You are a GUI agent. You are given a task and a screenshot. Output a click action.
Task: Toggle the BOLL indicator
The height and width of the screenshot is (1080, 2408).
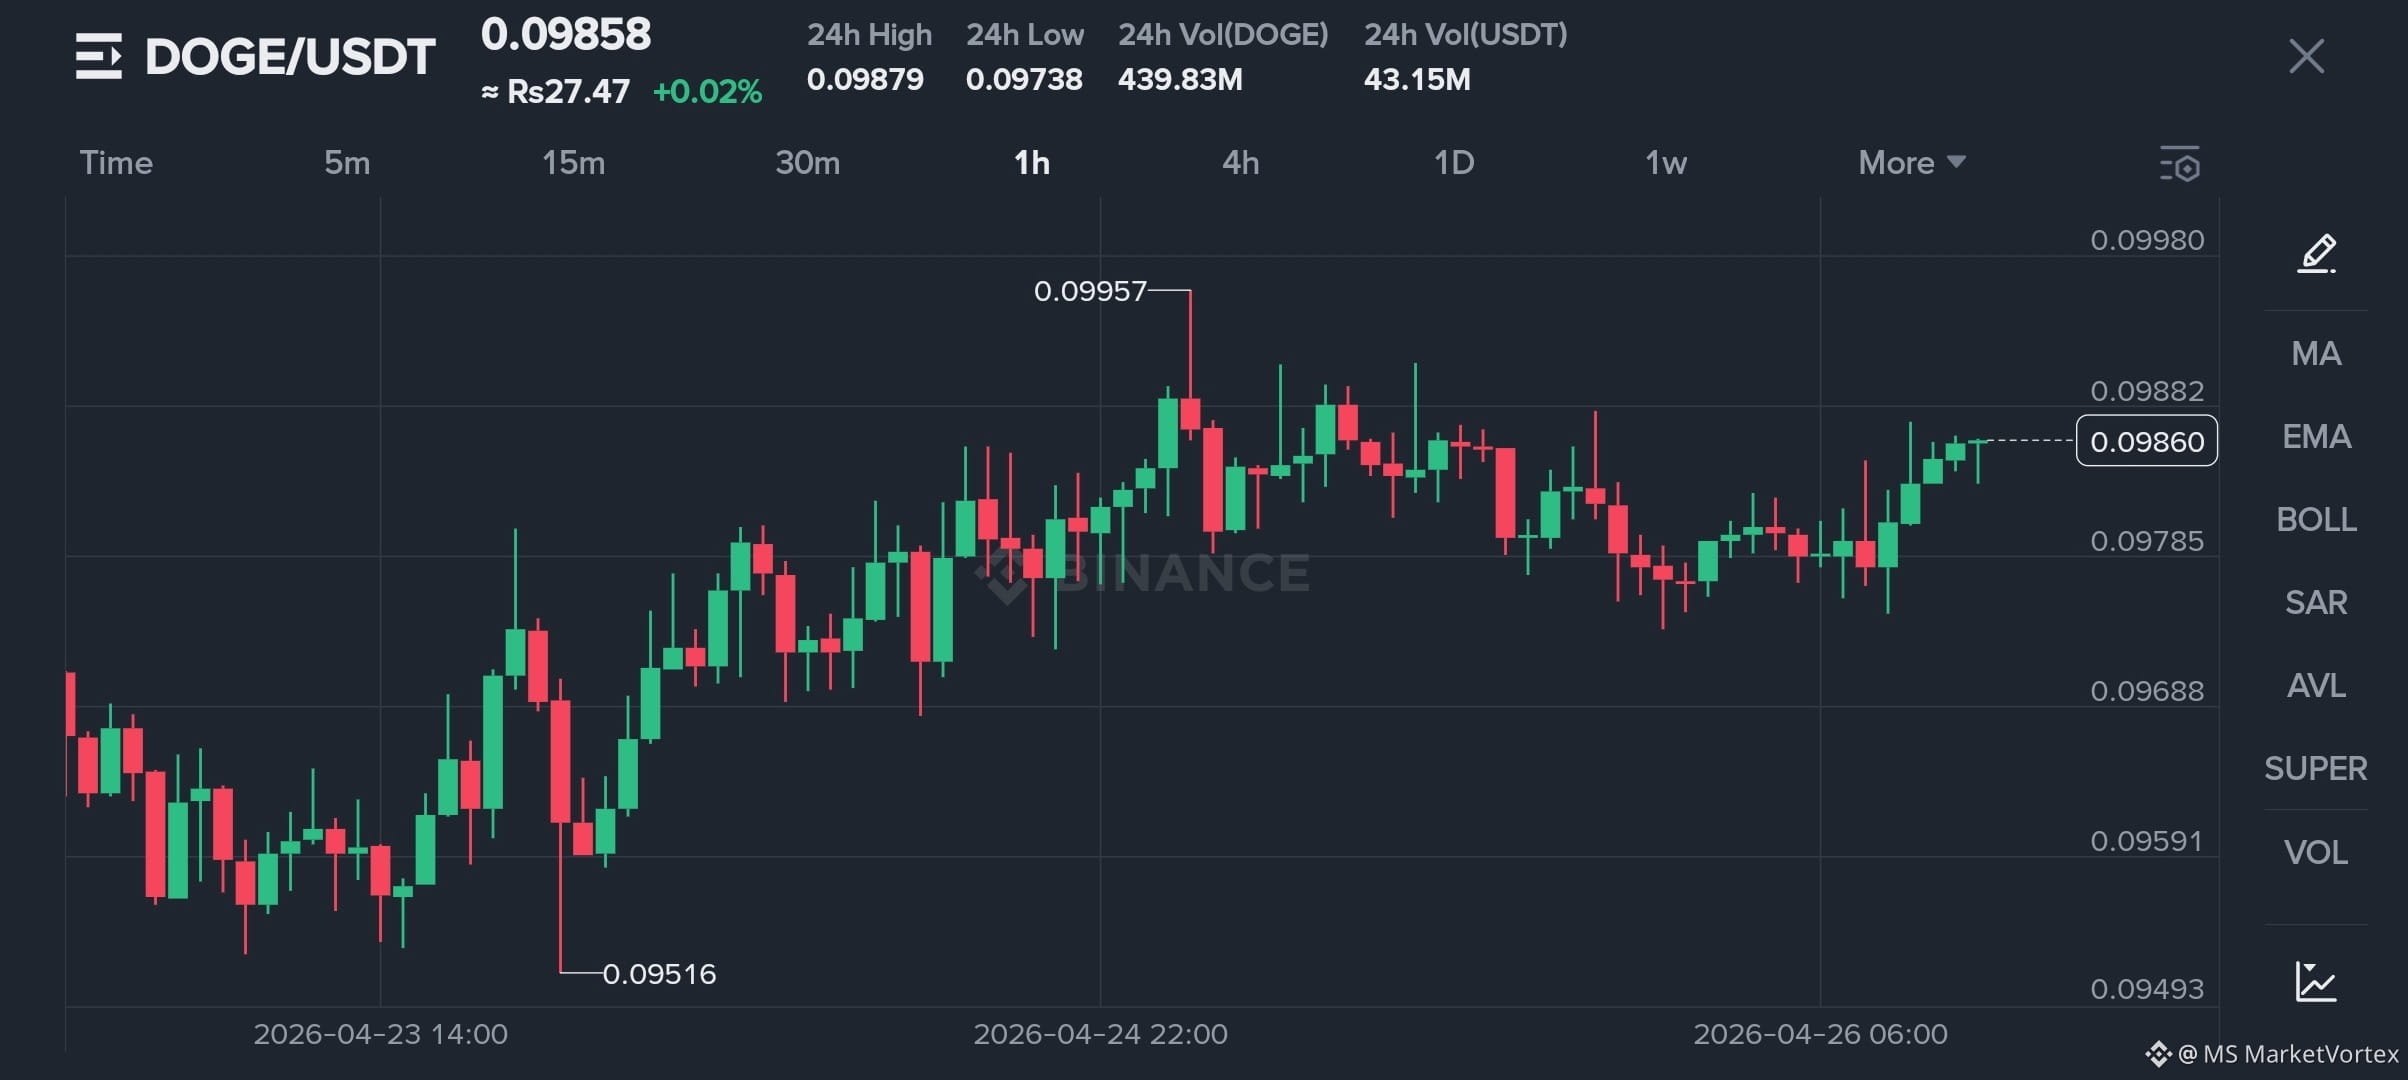point(2316,519)
